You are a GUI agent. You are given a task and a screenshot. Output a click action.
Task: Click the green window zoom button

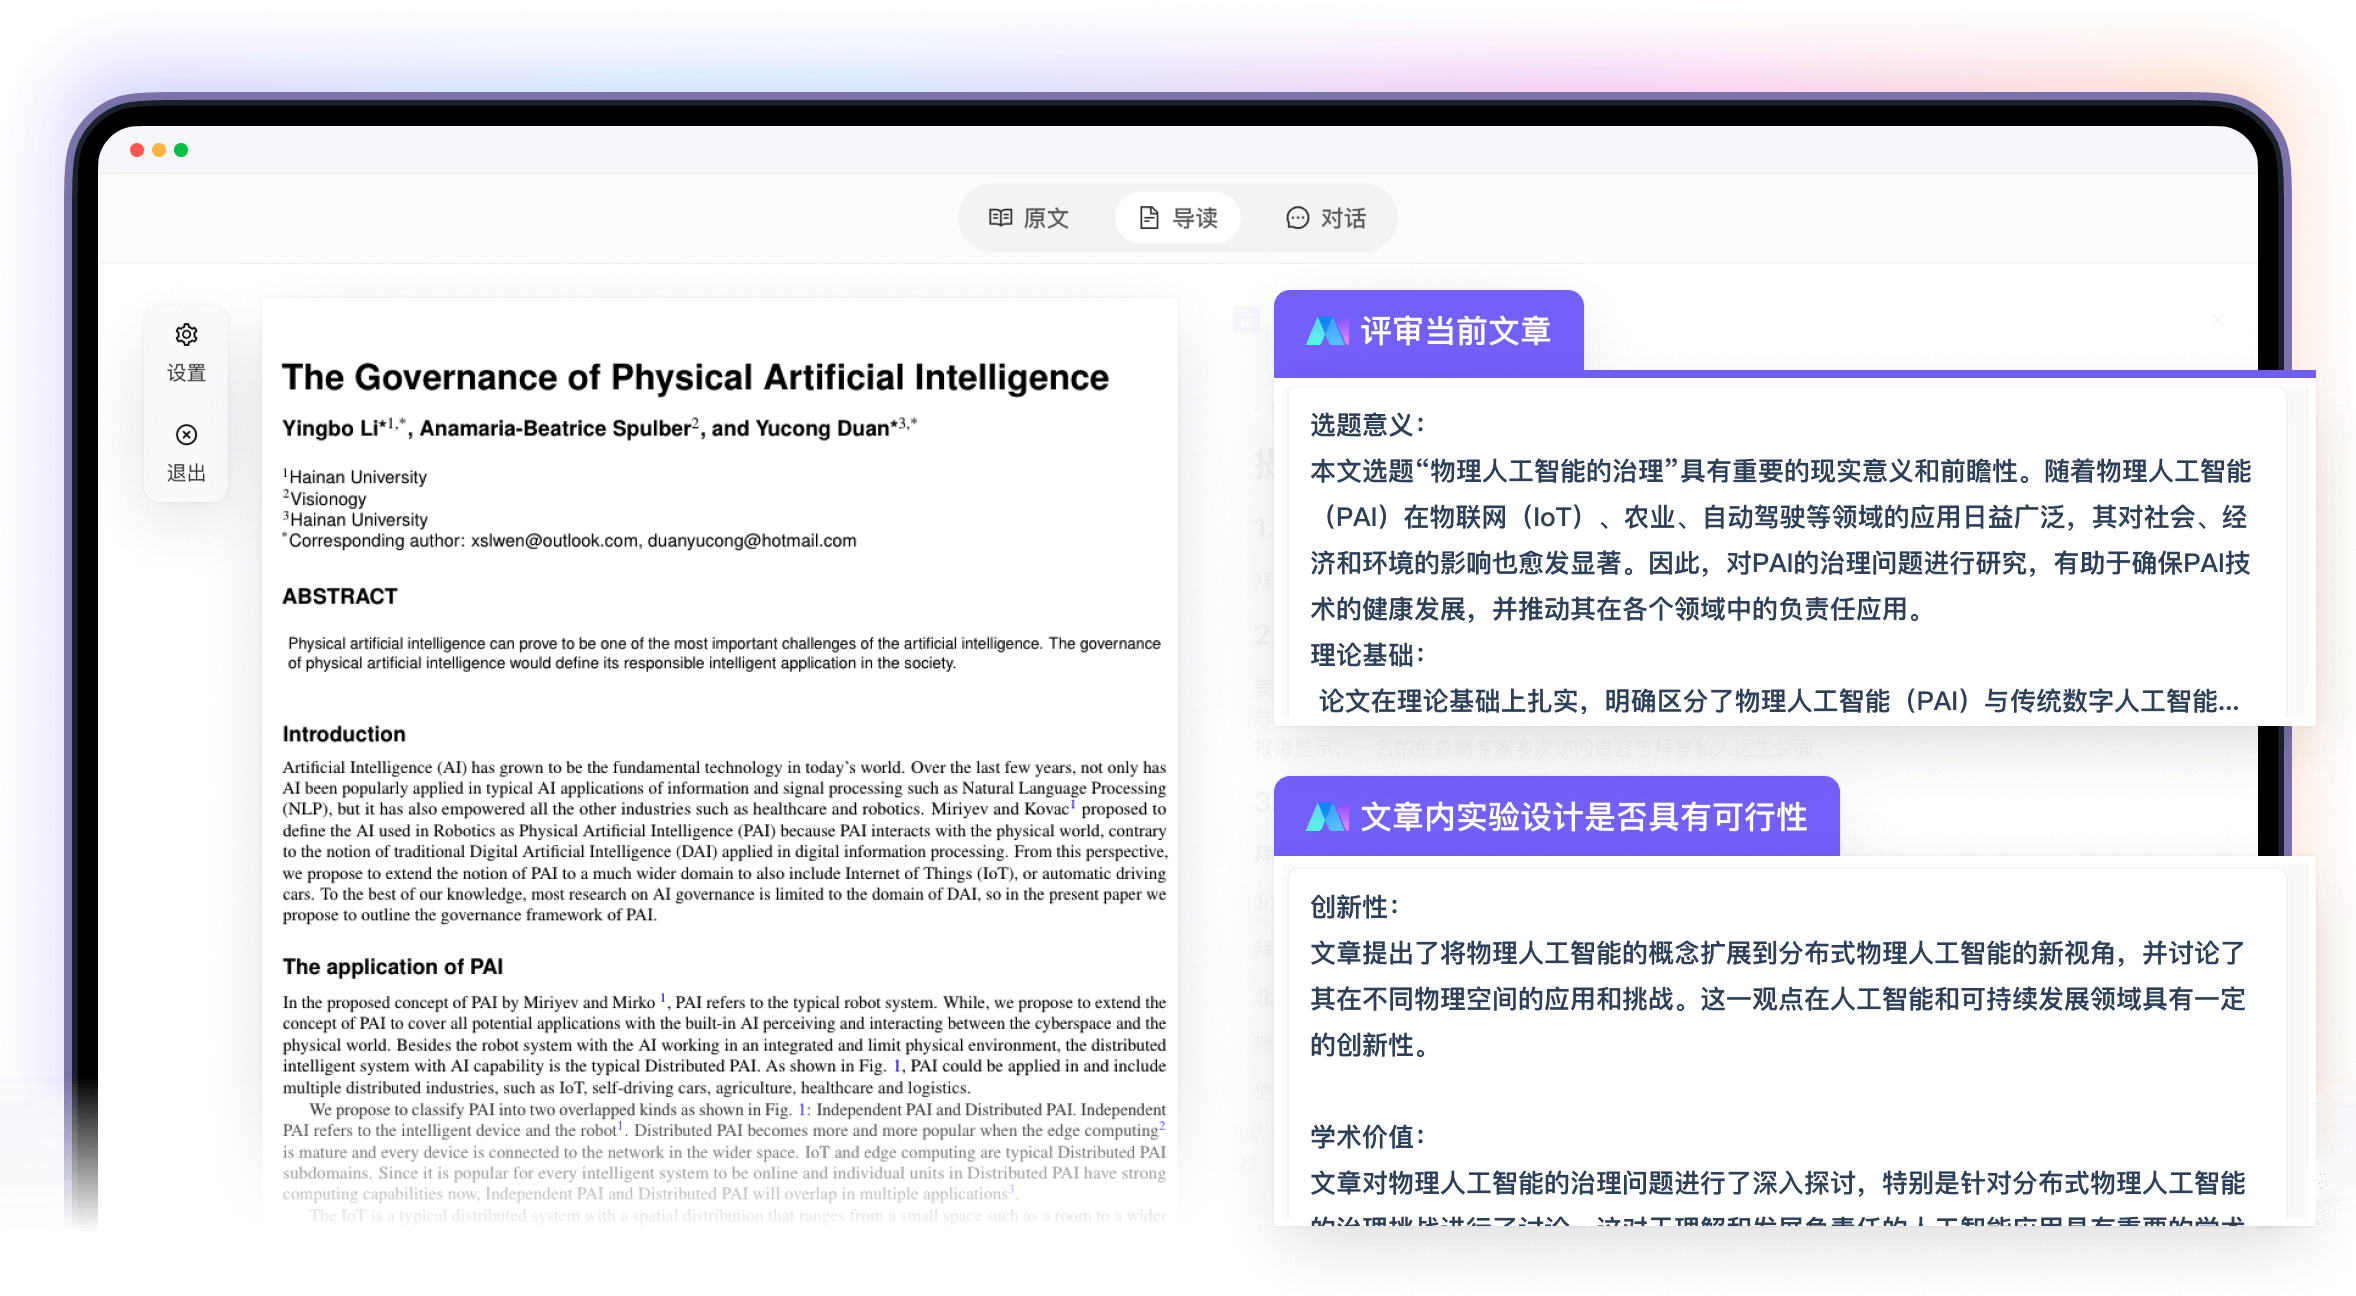181,150
